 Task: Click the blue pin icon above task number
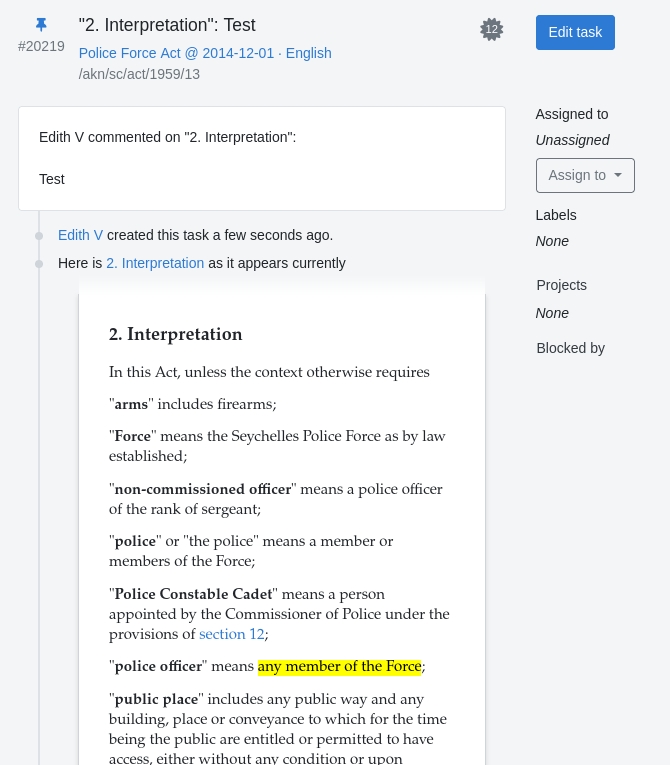41,24
